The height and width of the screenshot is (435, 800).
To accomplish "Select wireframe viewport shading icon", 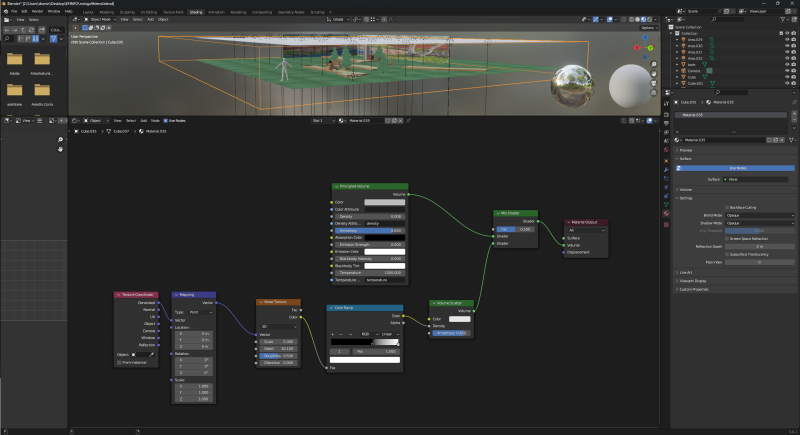I will pyautogui.click(x=631, y=19).
